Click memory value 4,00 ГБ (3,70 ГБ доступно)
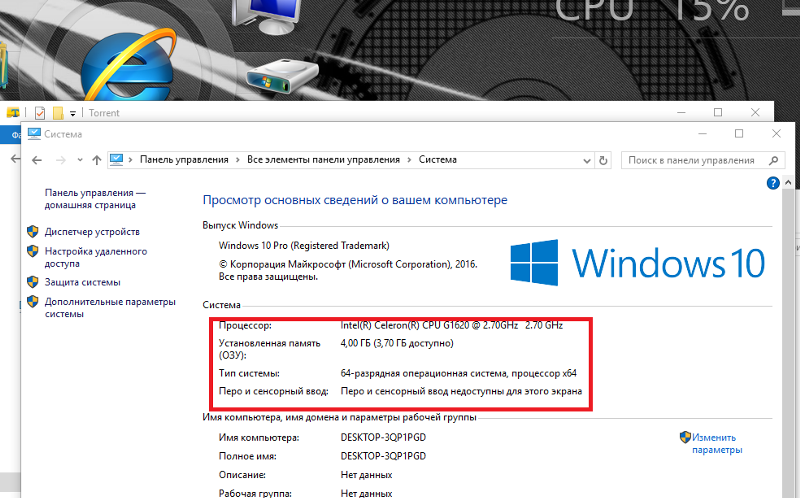800x498 pixels. click(397, 343)
